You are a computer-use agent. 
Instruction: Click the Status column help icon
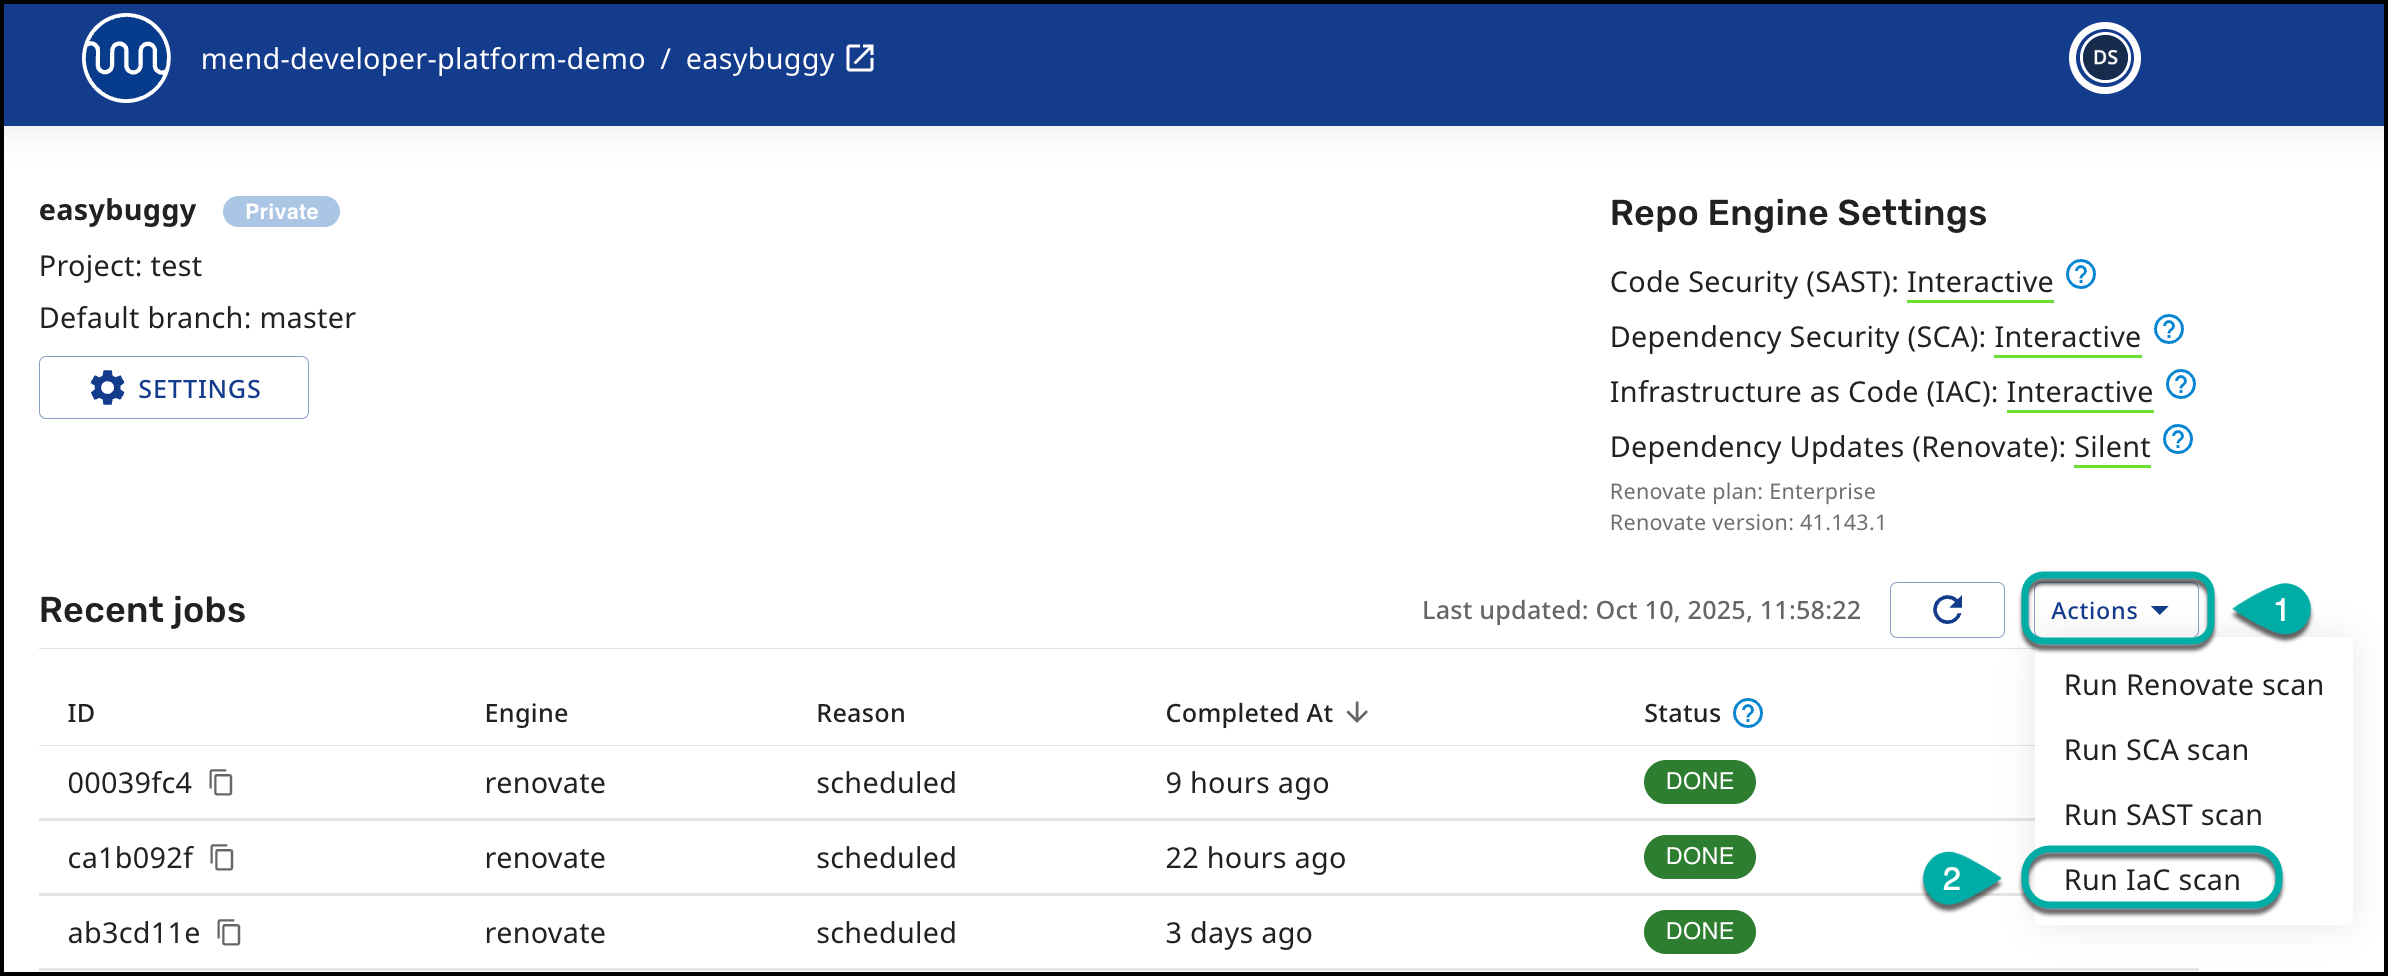(x=1748, y=713)
